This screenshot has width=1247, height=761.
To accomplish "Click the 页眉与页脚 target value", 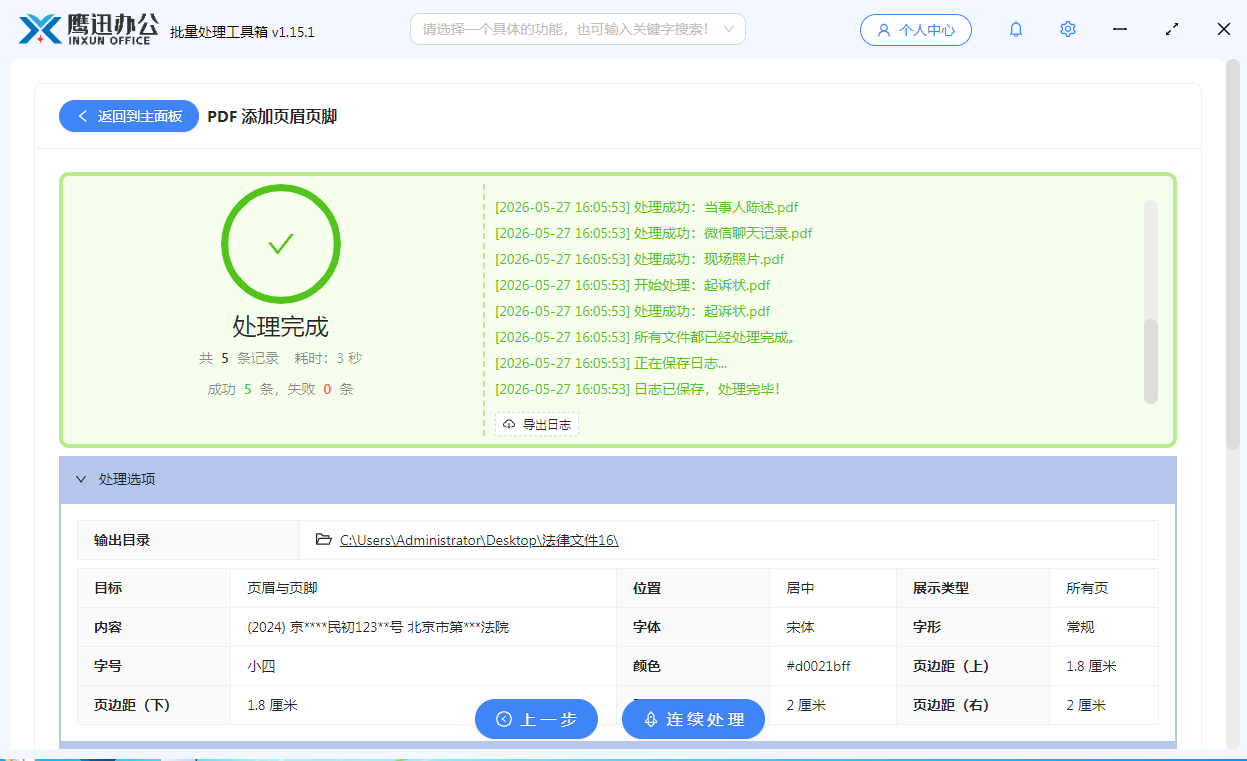I will pos(282,588).
